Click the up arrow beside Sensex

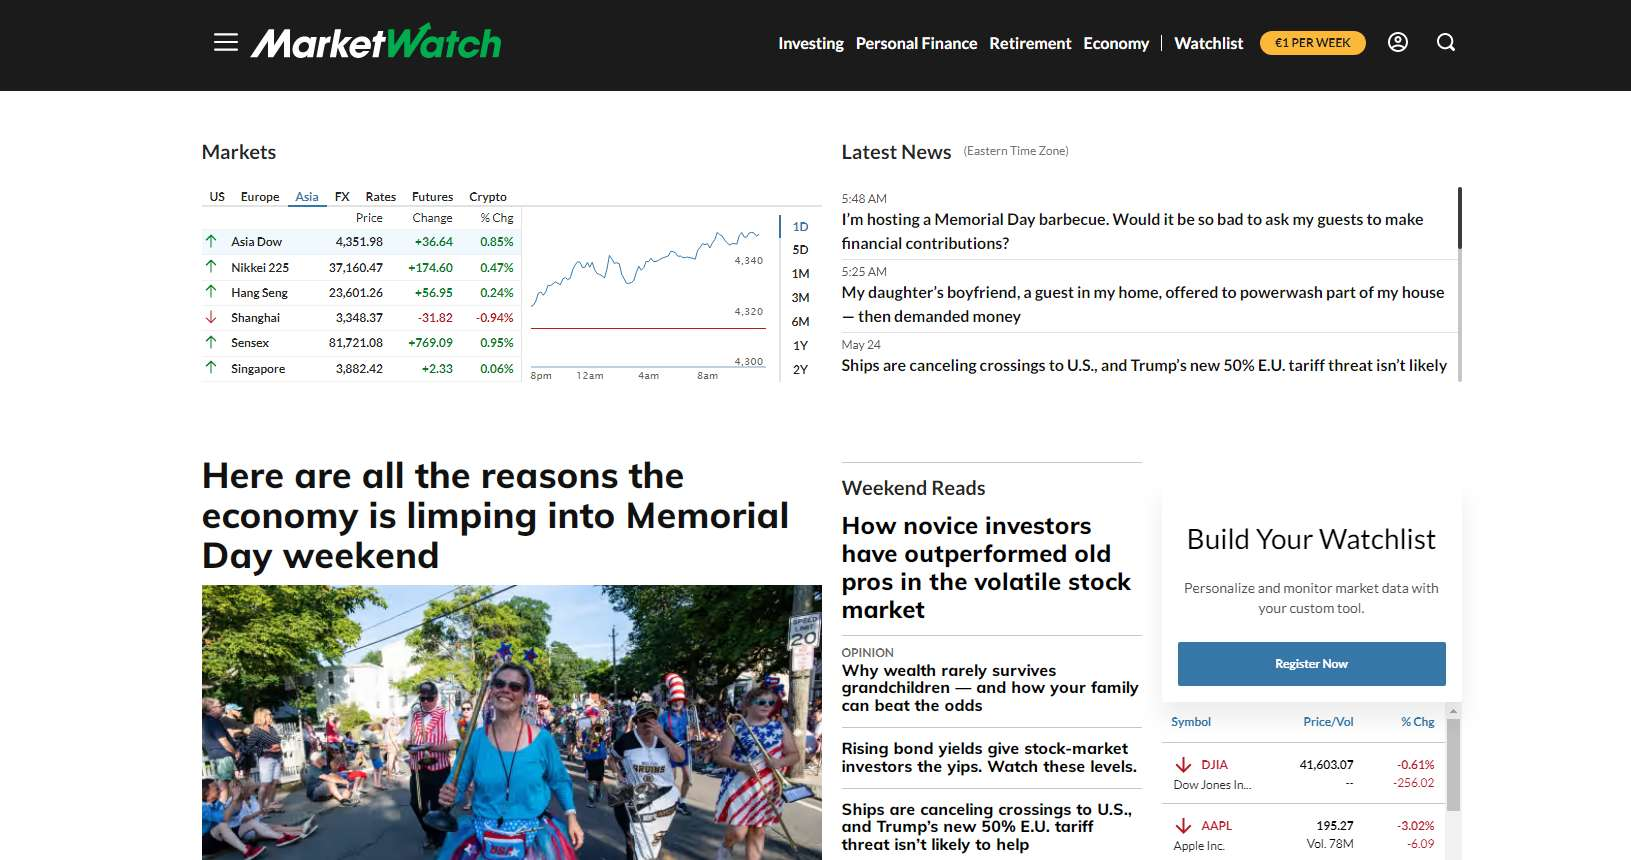click(211, 342)
